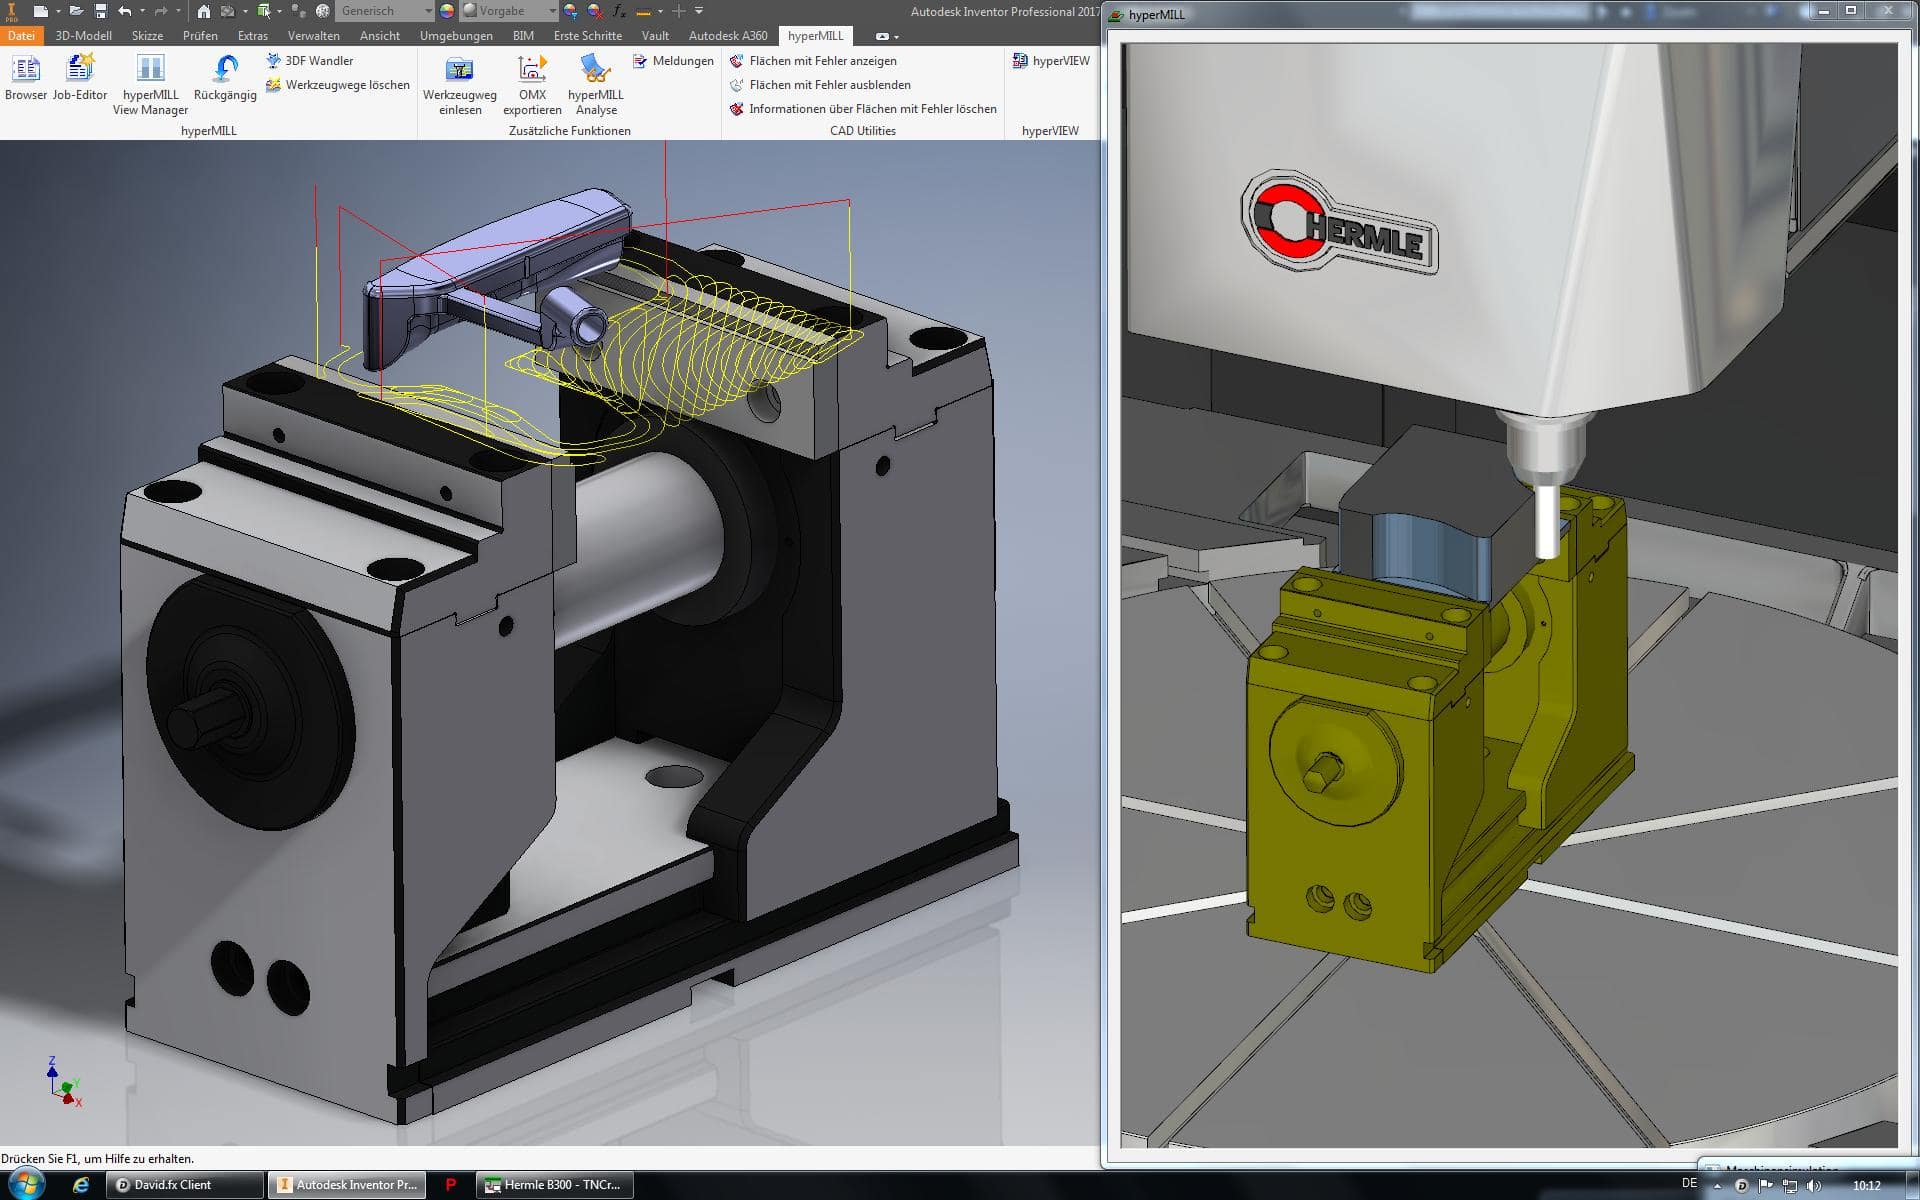Expand the undo history dropdown arrow
Viewport: 1920px width, 1200px height.
point(142,11)
